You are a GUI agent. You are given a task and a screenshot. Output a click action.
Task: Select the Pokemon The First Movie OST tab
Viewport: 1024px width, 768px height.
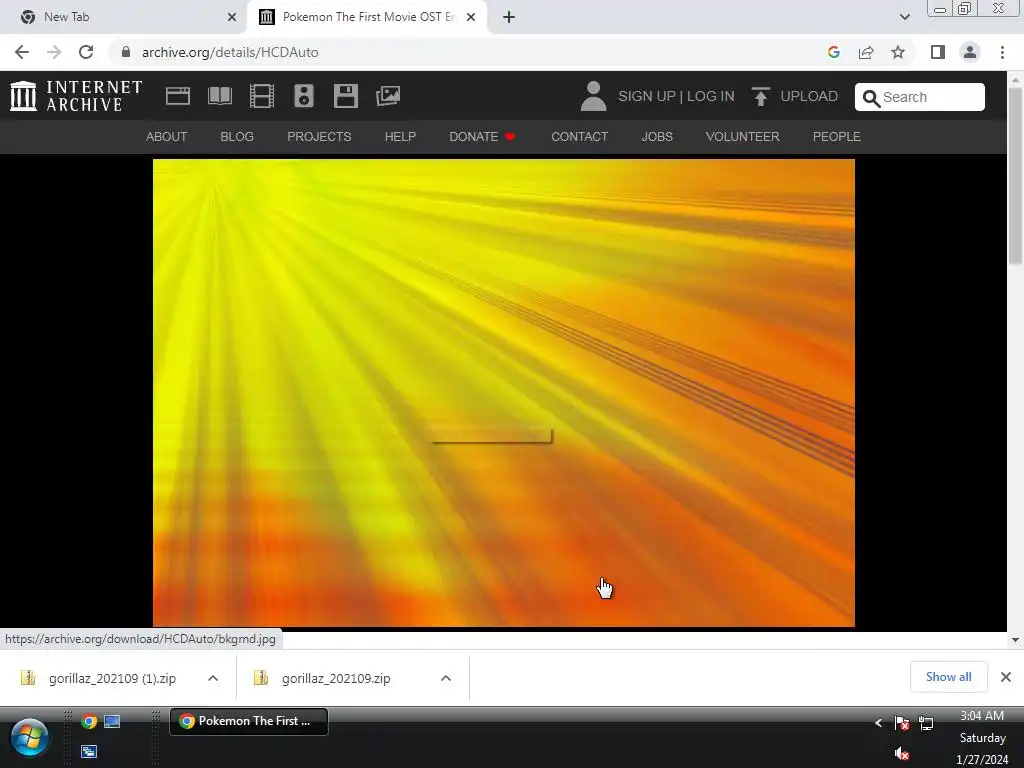click(366, 17)
